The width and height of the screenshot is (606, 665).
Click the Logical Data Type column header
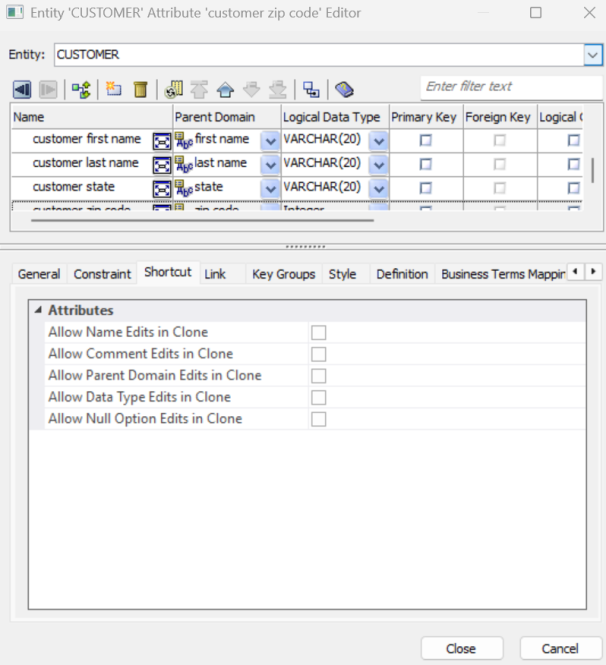pyautogui.click(x=335, y=117)
